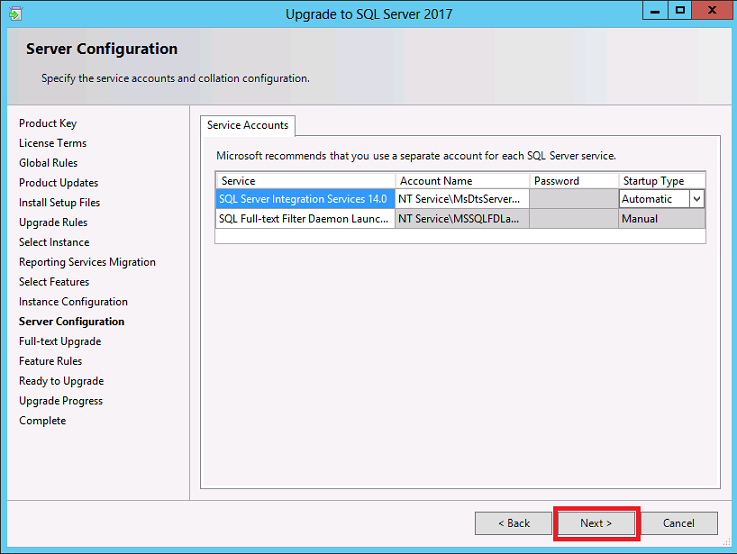Screen dimensions: 737x554
Task: Click the password field for Integration Services
Action: coord(574,199)
